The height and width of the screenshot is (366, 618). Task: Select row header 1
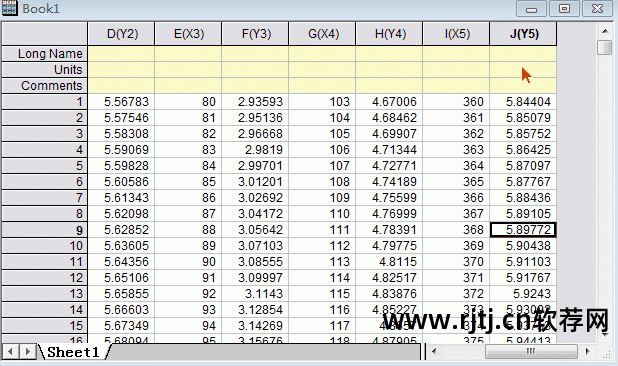45,102
